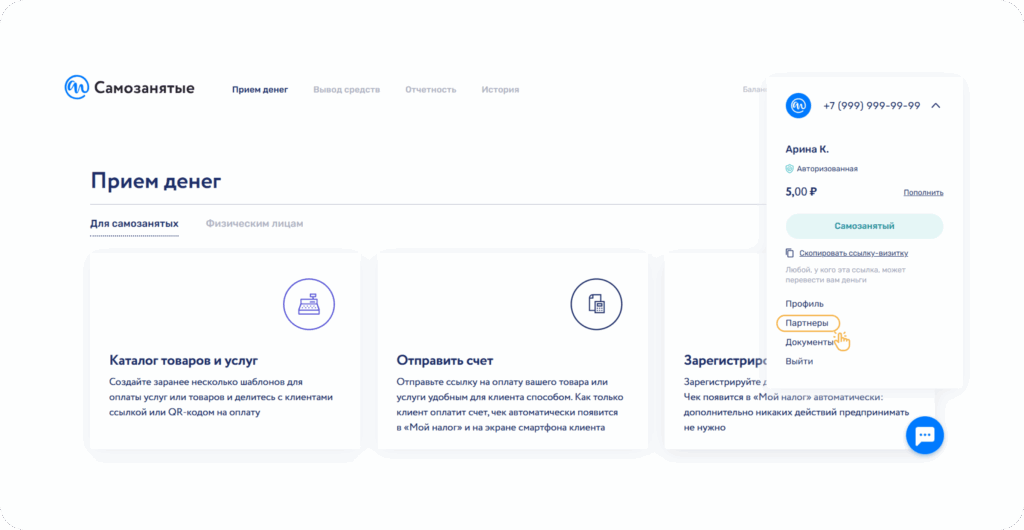
Task: Go to Отчетность in top navigation
Action: (430, 90)
